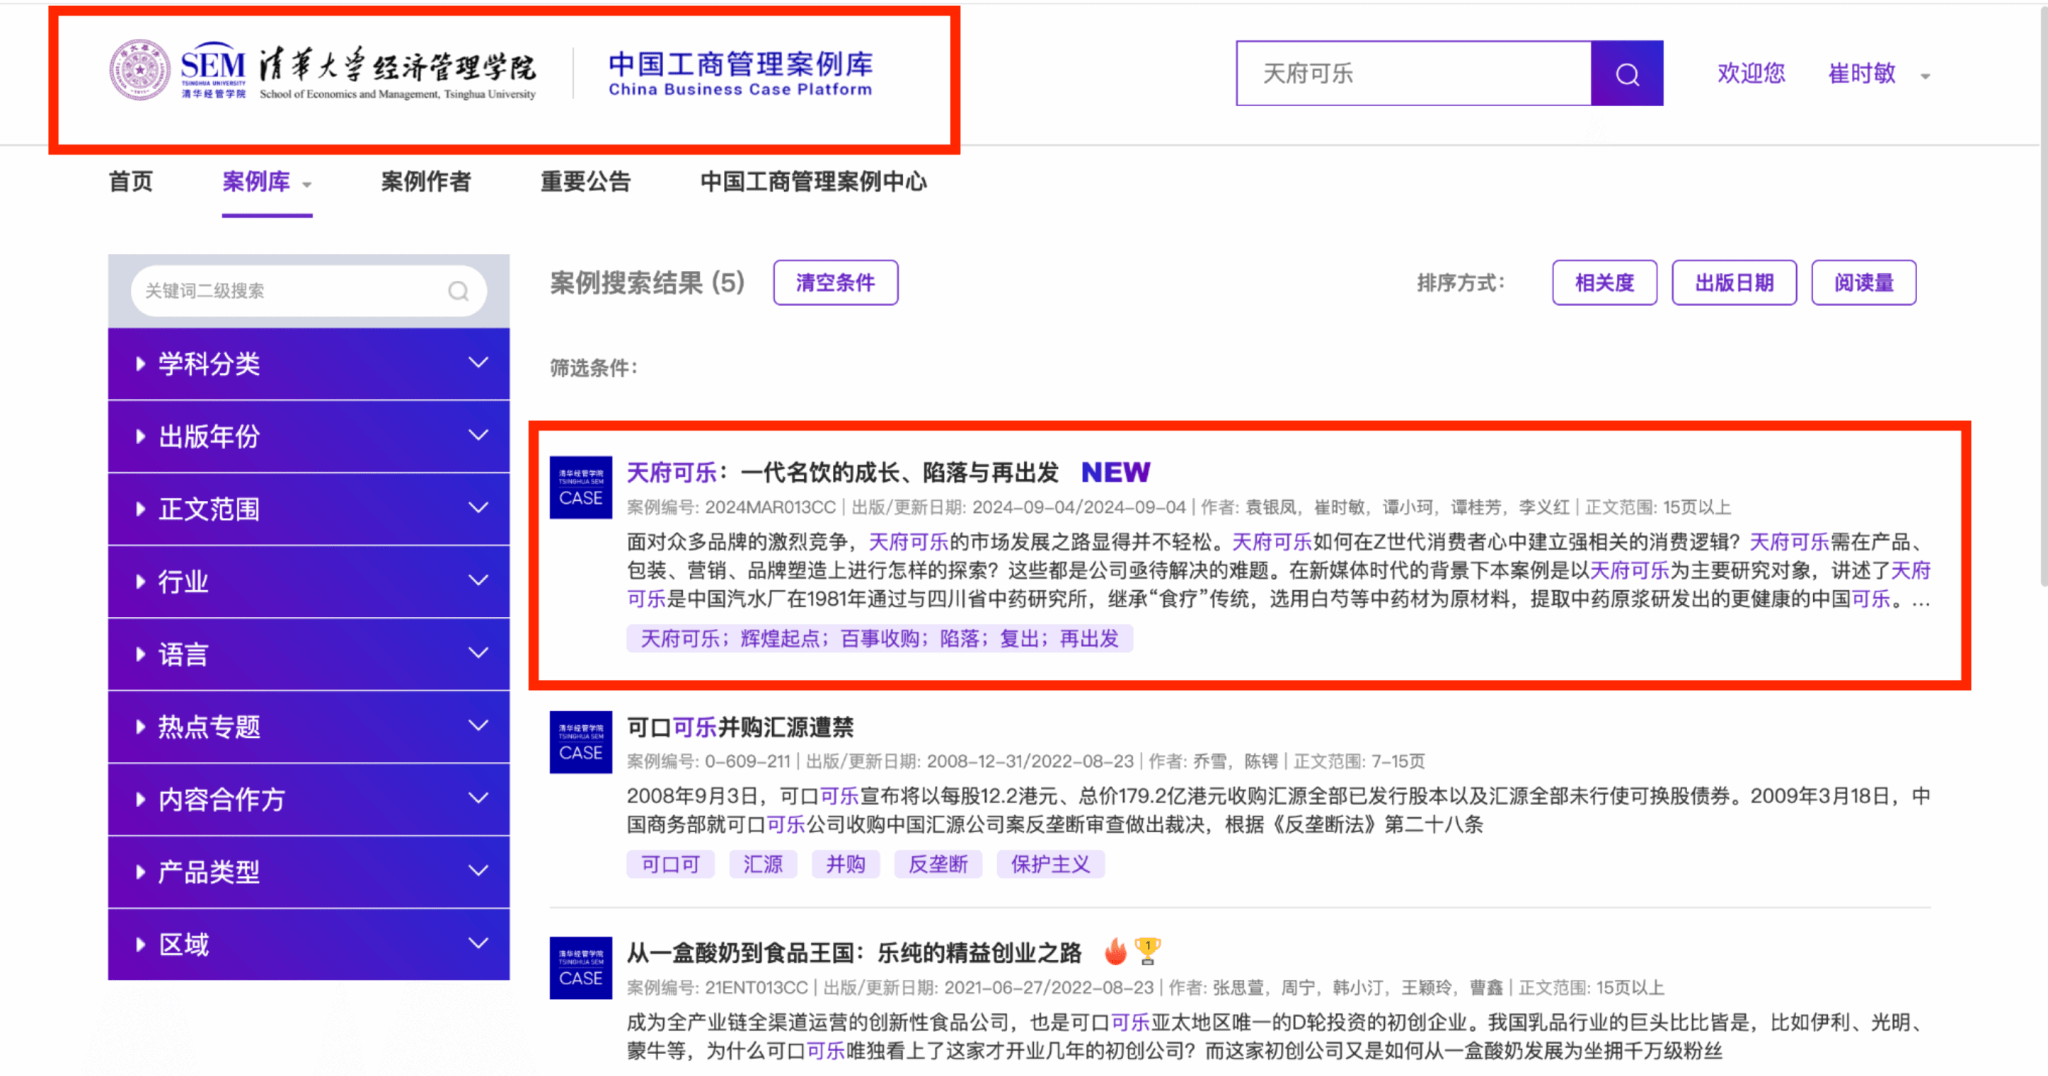Image resolution: width=2048 pixels, height=1076 pixels.
Task: Click the magnifier in keyword secondary search
Action: (458, 291)
